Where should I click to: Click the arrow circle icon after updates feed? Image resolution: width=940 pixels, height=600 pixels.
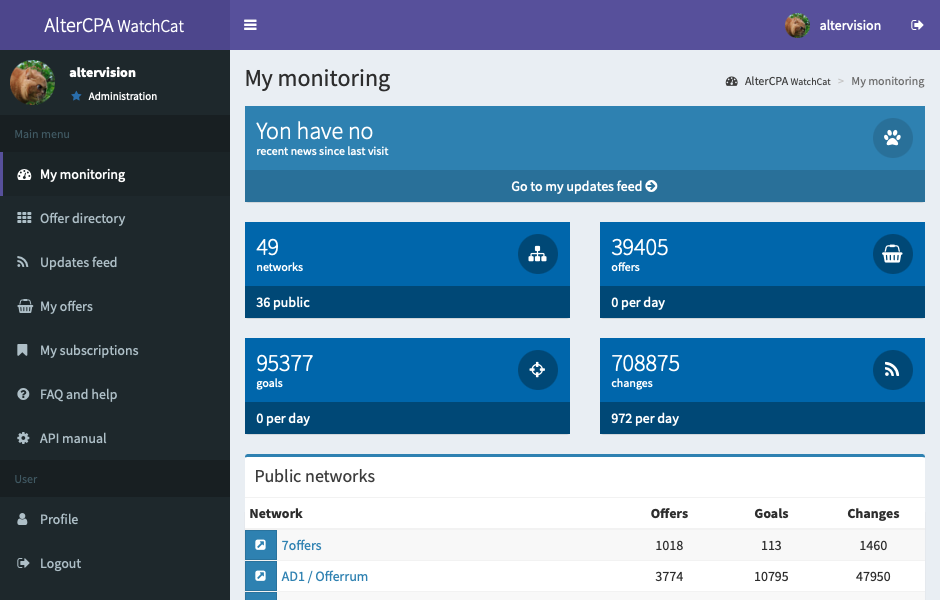[x=652, y=186]
